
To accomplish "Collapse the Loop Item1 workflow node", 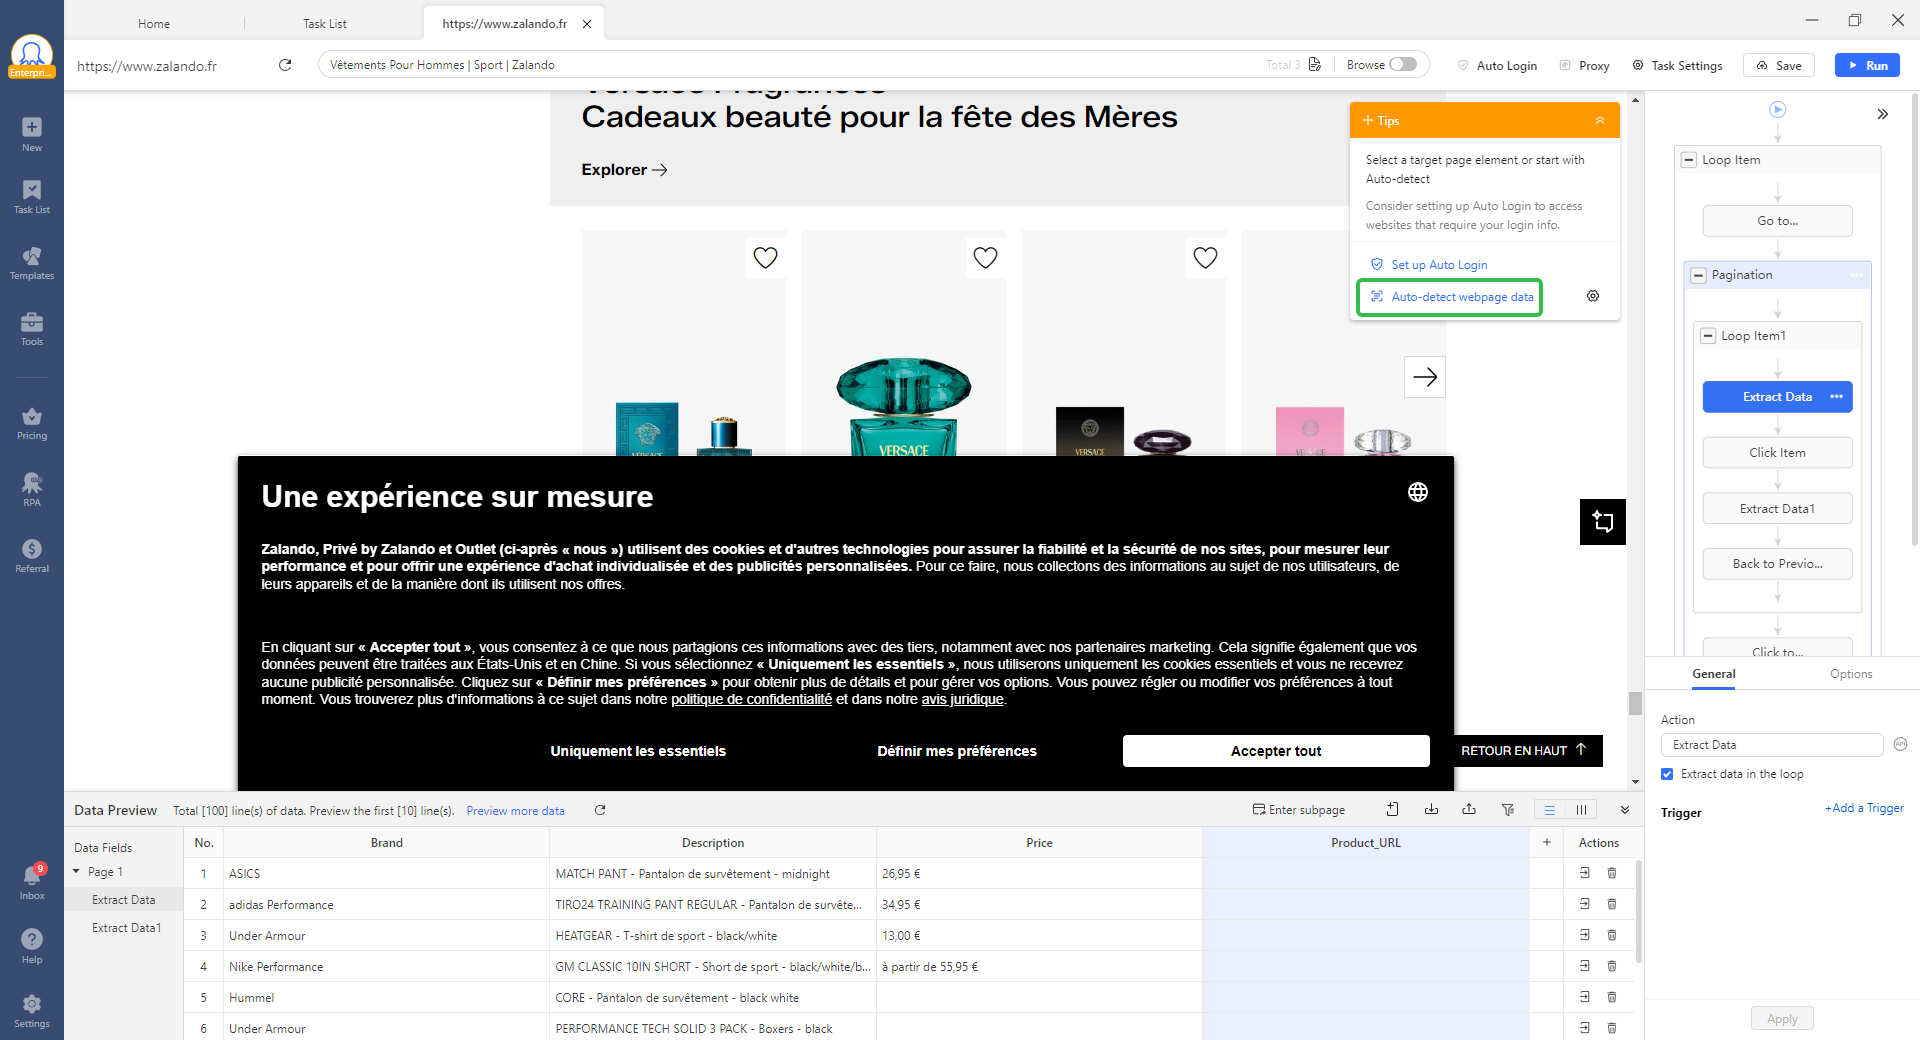I will 1708,336.
